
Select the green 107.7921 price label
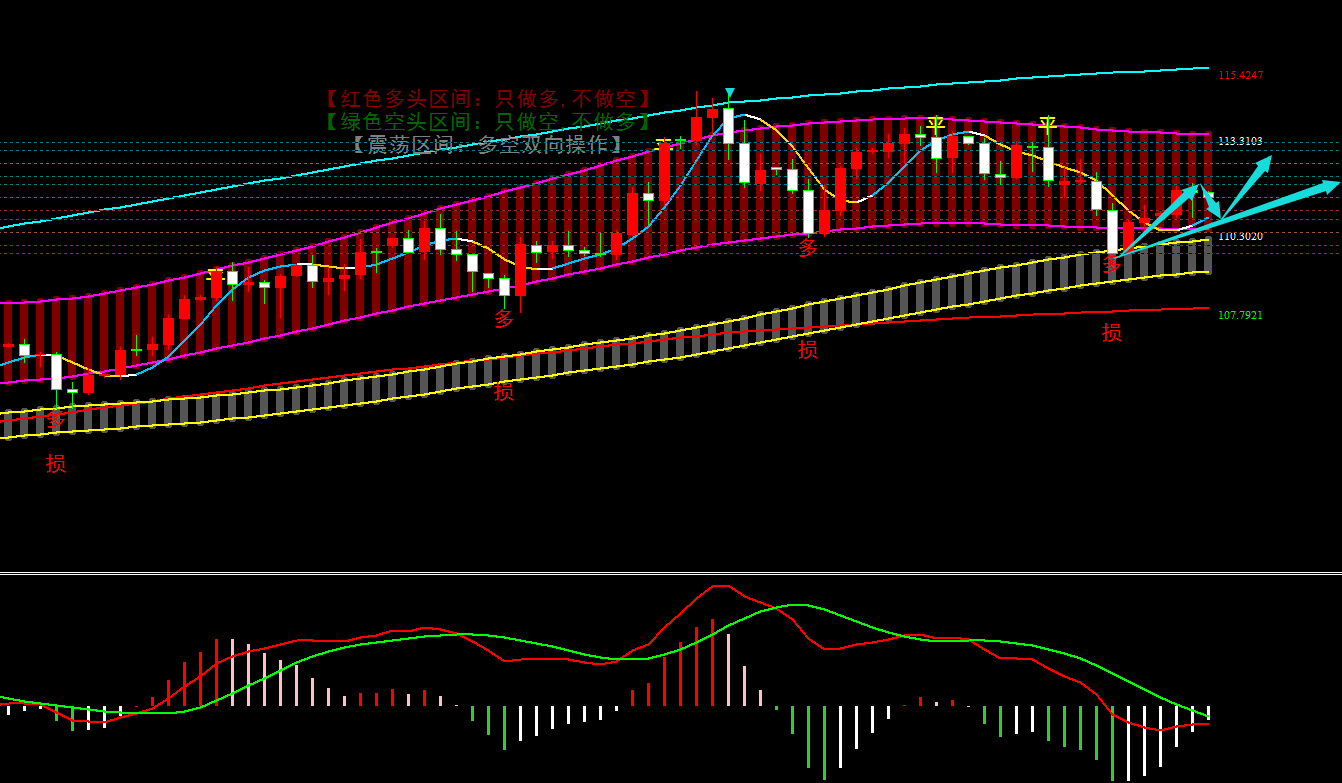click(x=1240, y=315)
